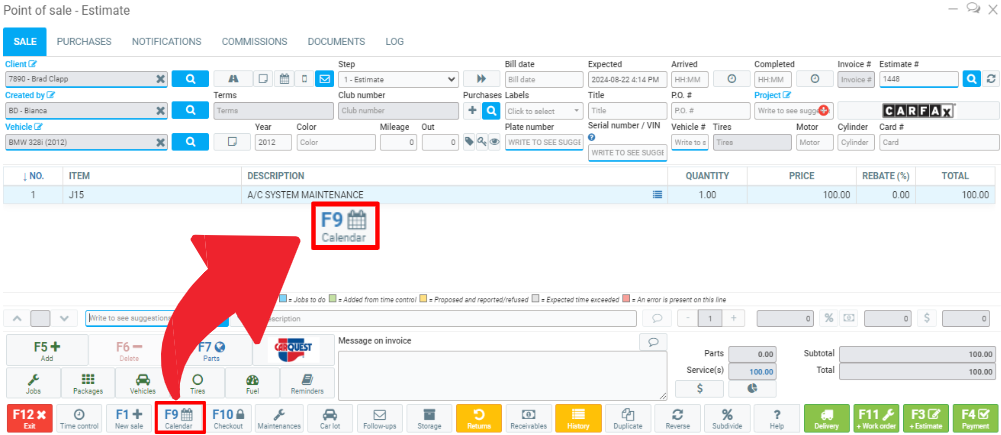Click the Storage box icon
The image size is (1001, 435).
click(429, 417)
